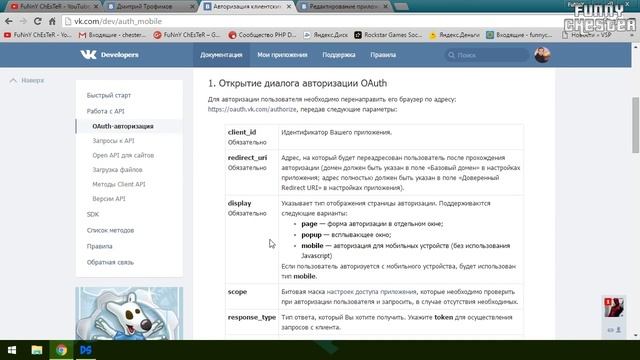This screenshot has height=360, width=640.
Task: Follow the https://oauth.vk.com/authorize link
Action: (x=252, y=109)
